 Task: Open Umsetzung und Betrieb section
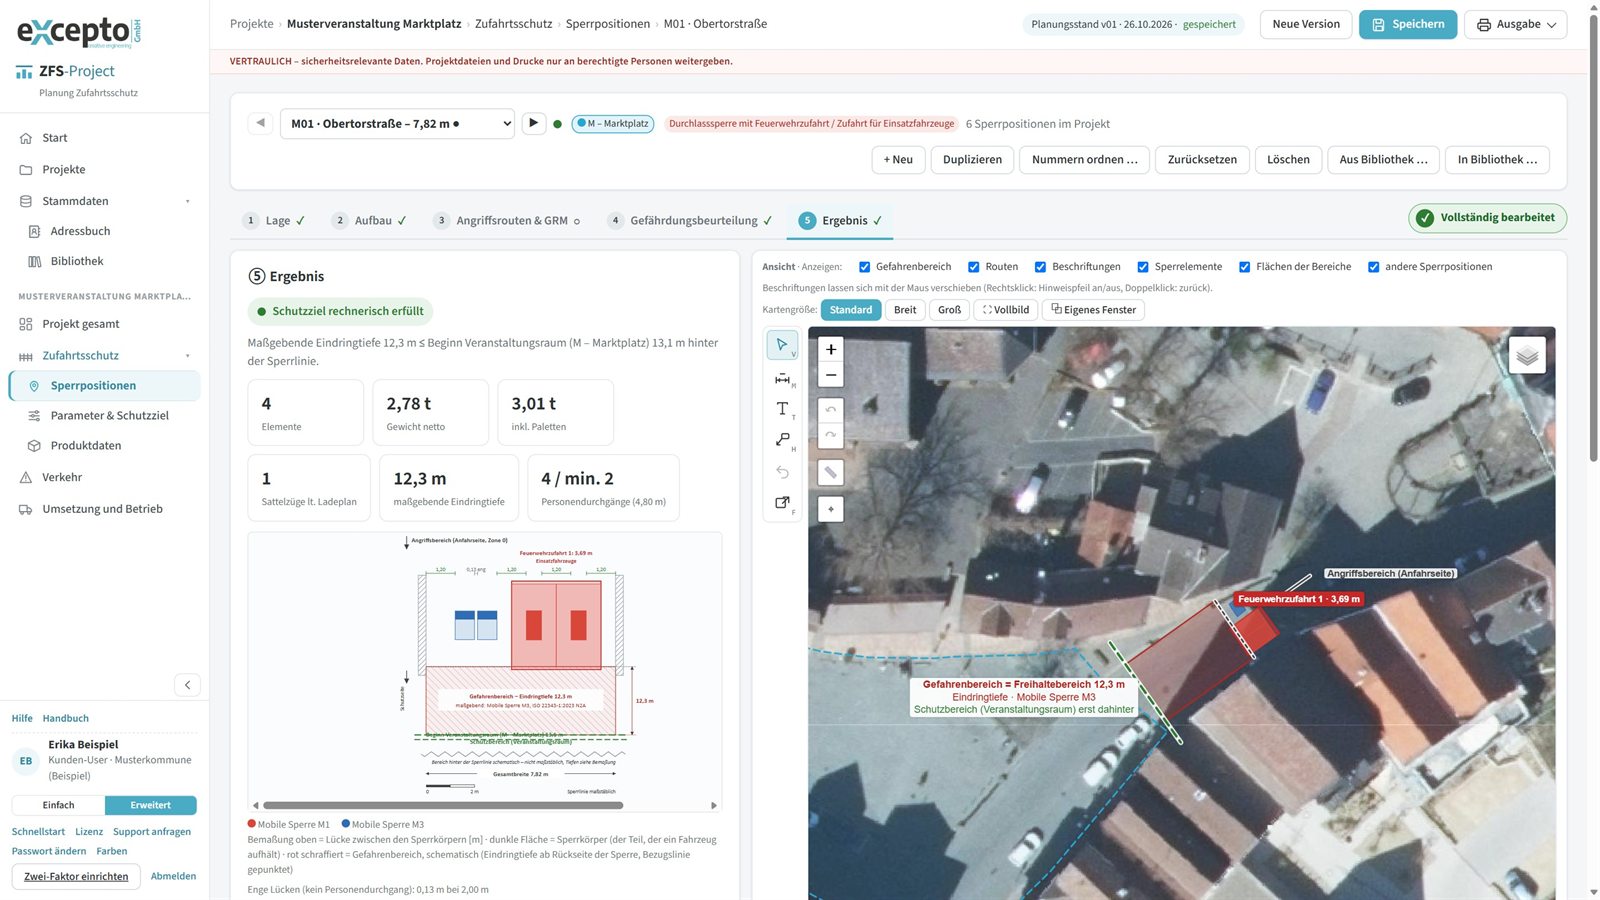[x=104, y=509]
